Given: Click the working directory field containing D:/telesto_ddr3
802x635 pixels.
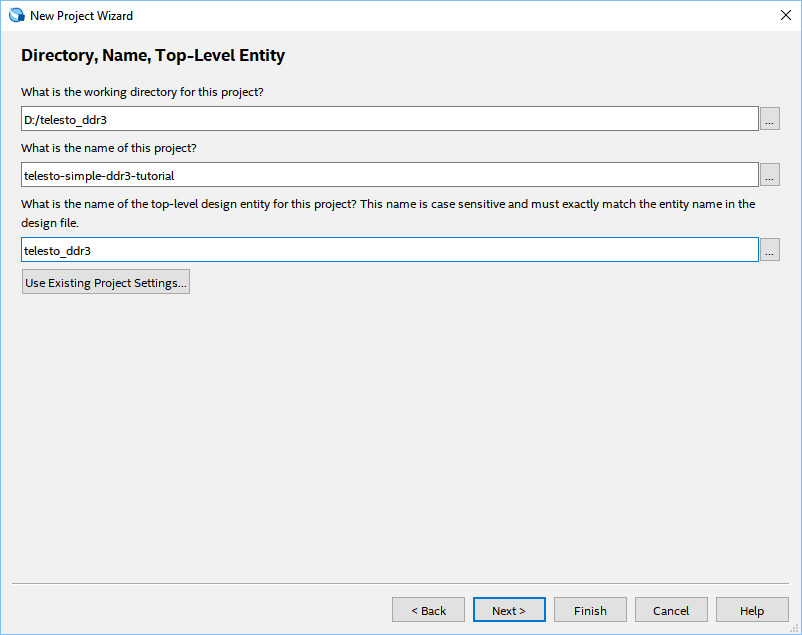Looking at the screenshot, I should 390,119.
